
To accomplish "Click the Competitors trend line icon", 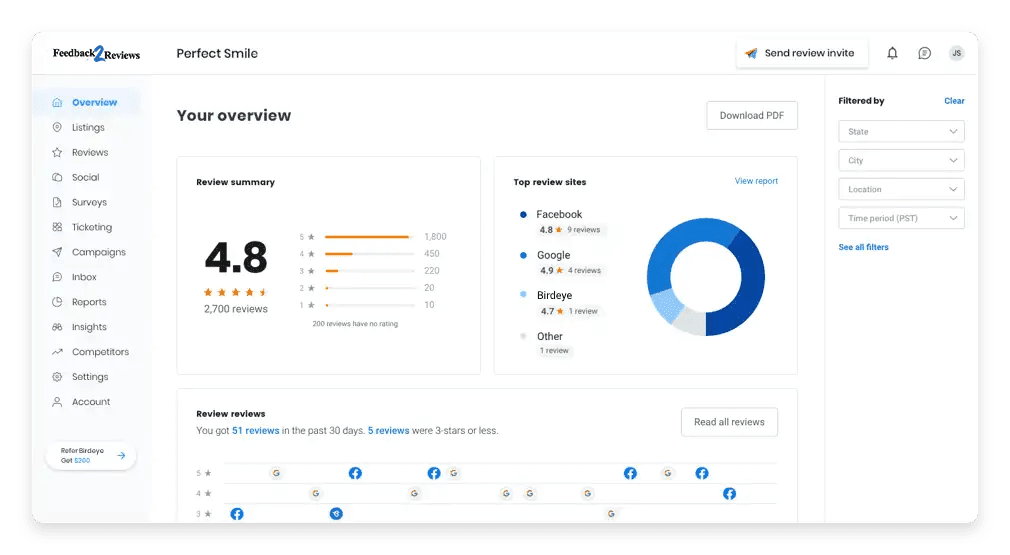I will click(x=57, y=352).
